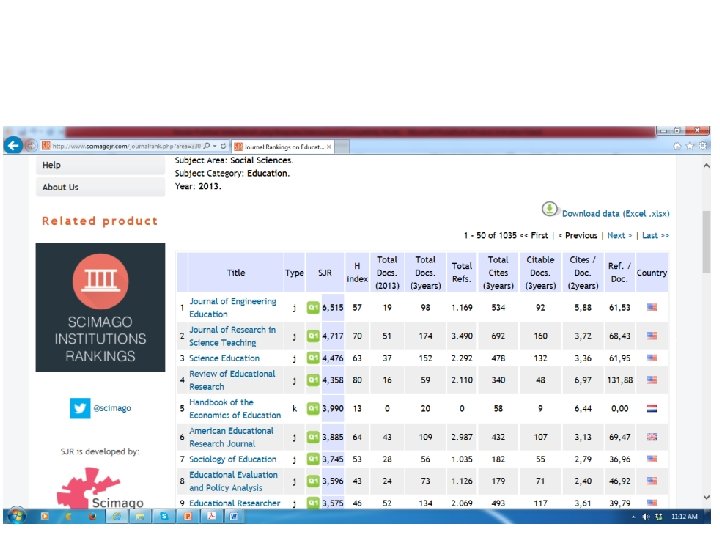Click SJR value 6,515
Image resolution: width=720 pixels, height=540 pixels.
point(333,308)
